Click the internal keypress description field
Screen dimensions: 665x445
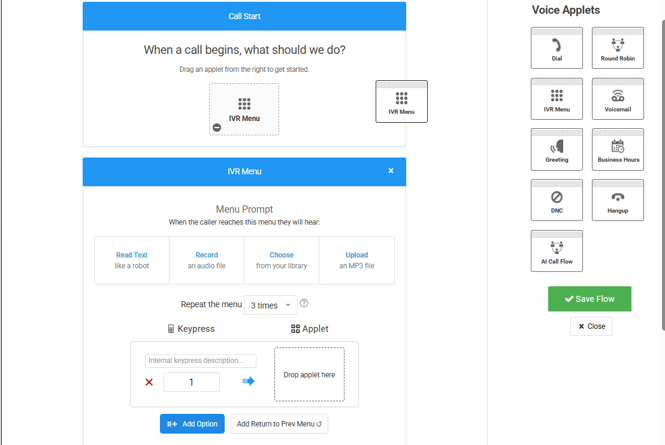(200, 360)
